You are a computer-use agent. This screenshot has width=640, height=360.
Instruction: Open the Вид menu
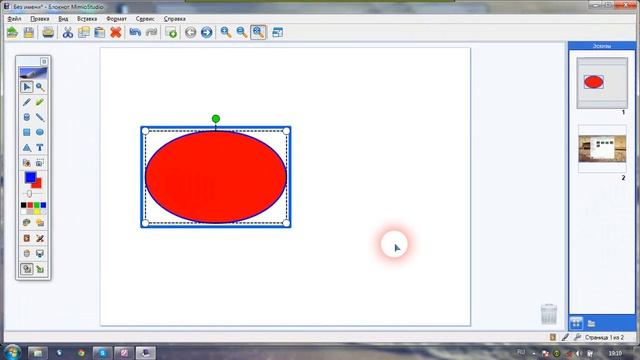tap(63, 19)
